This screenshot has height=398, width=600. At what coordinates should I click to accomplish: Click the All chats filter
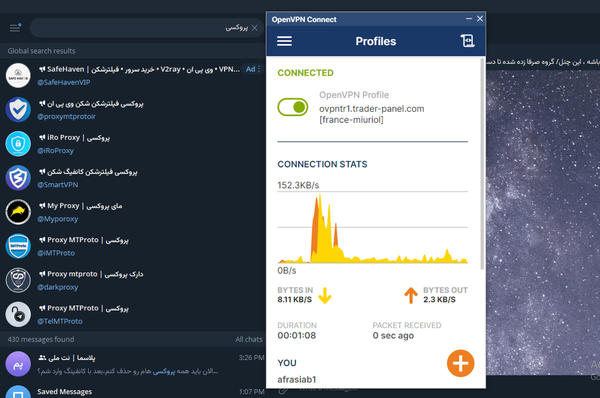[x=249, y=339]
